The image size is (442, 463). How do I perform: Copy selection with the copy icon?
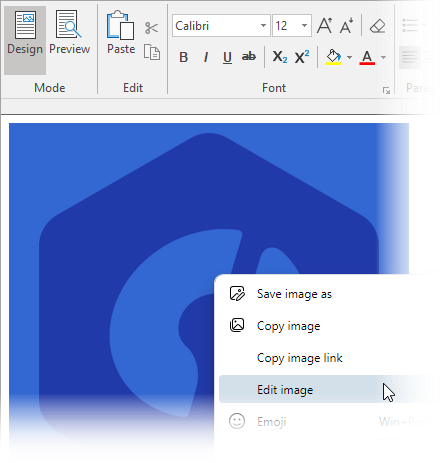[152, 52]
